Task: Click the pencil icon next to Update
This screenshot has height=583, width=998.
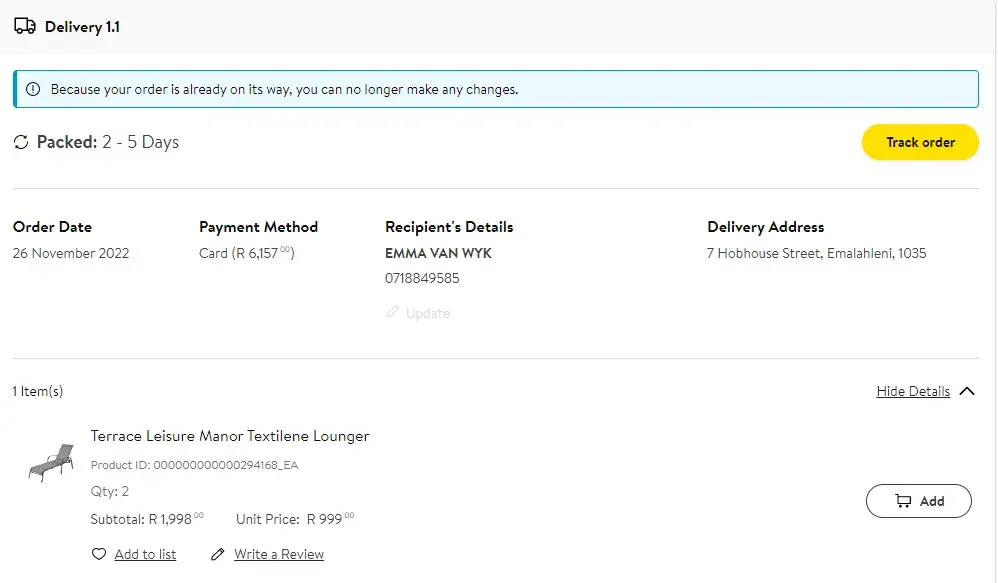Action: [x=393, y=313]
